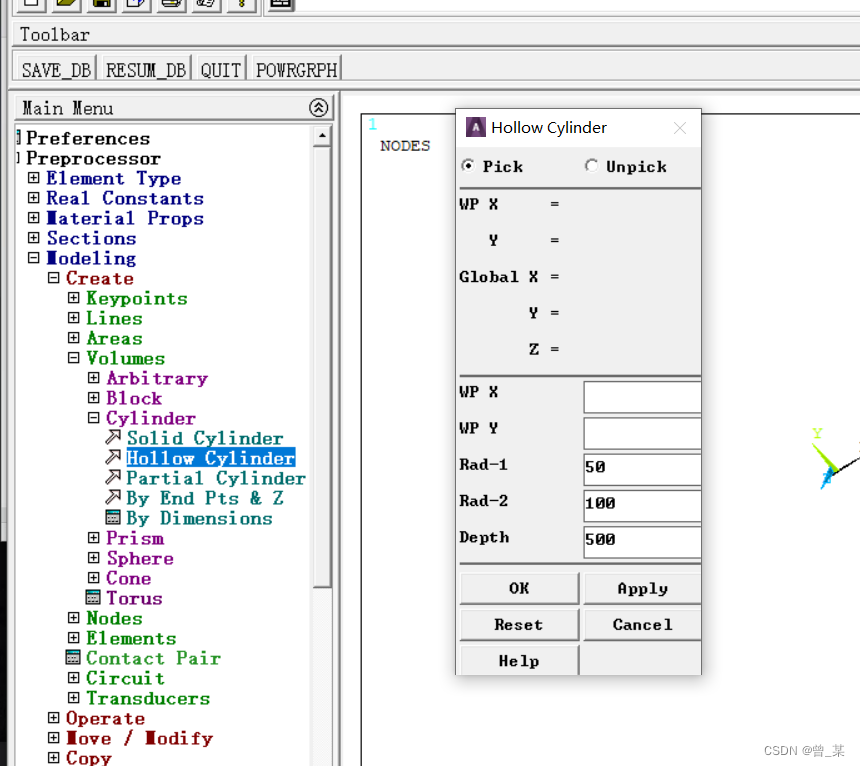Click the dialog icon beside Torus
Screen dimensions: 860x766
(x=93, y=598)
